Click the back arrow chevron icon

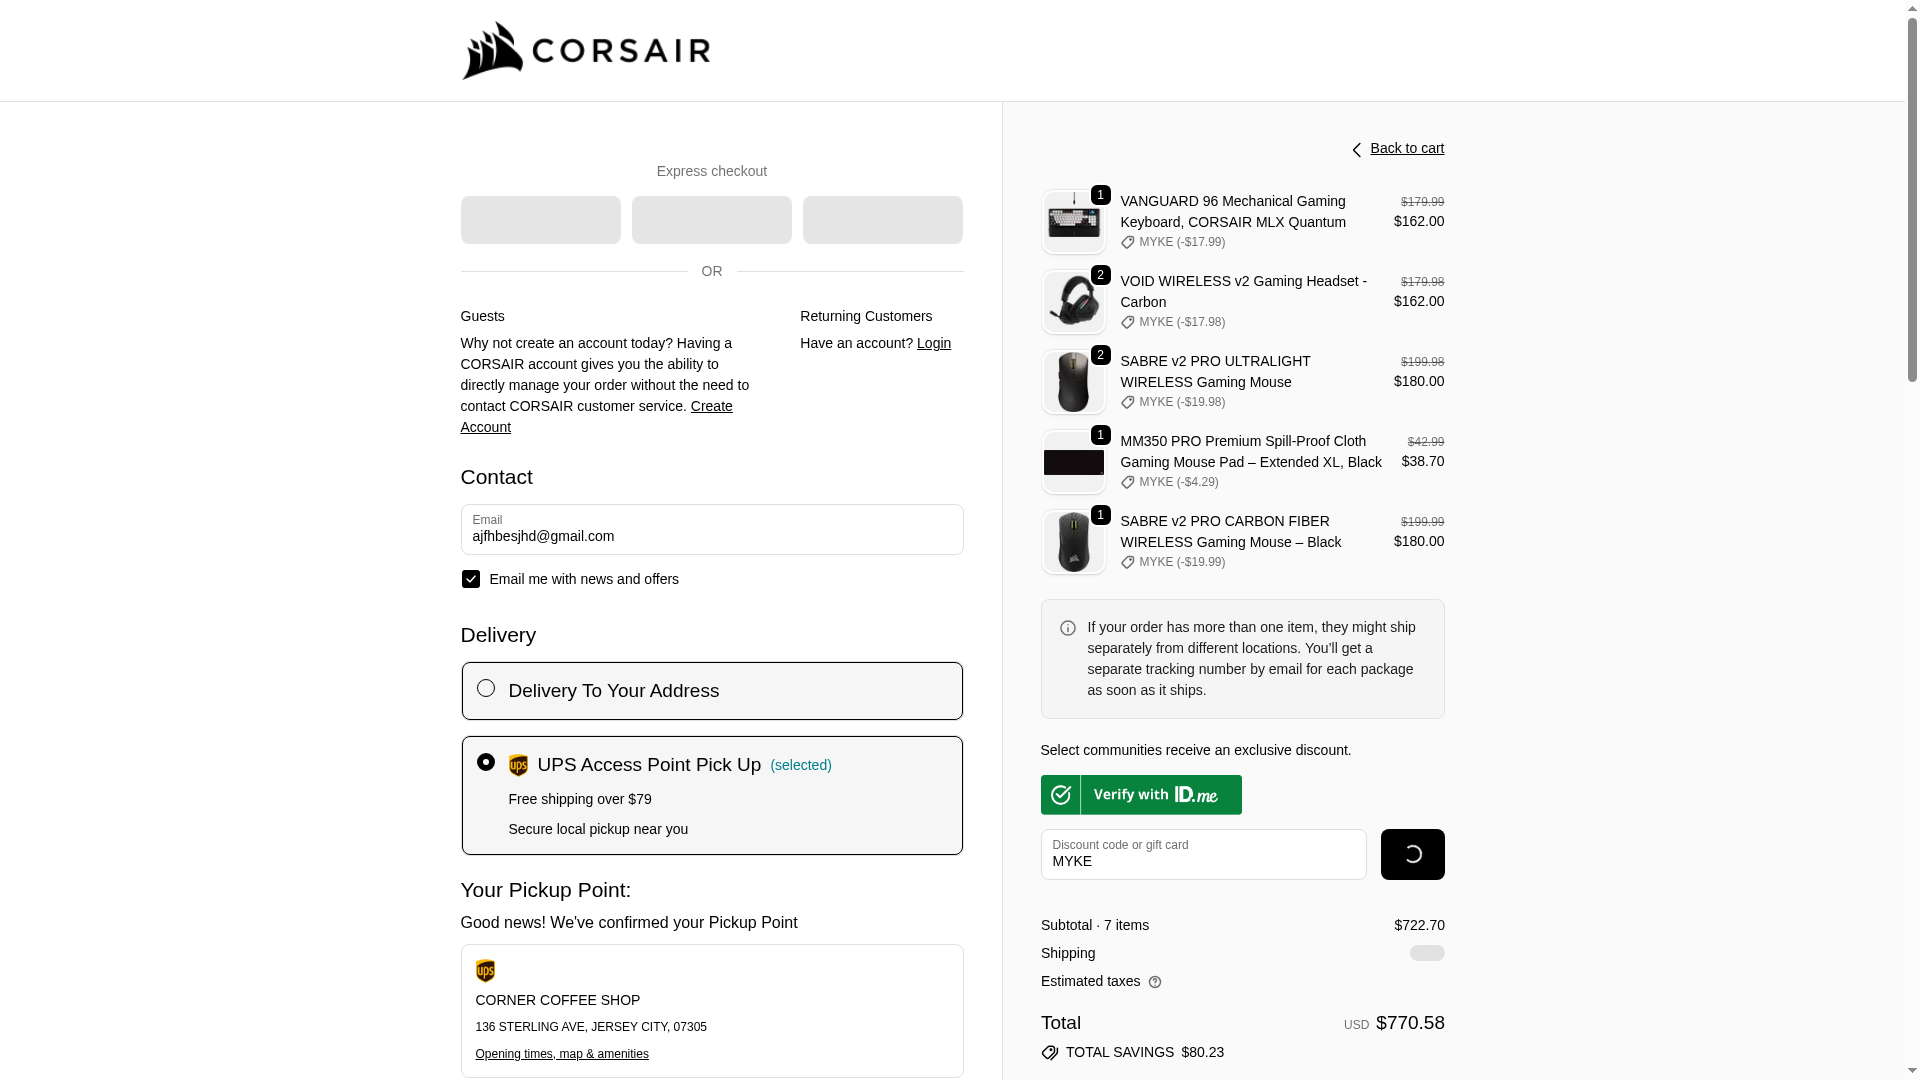[1356, 150]
